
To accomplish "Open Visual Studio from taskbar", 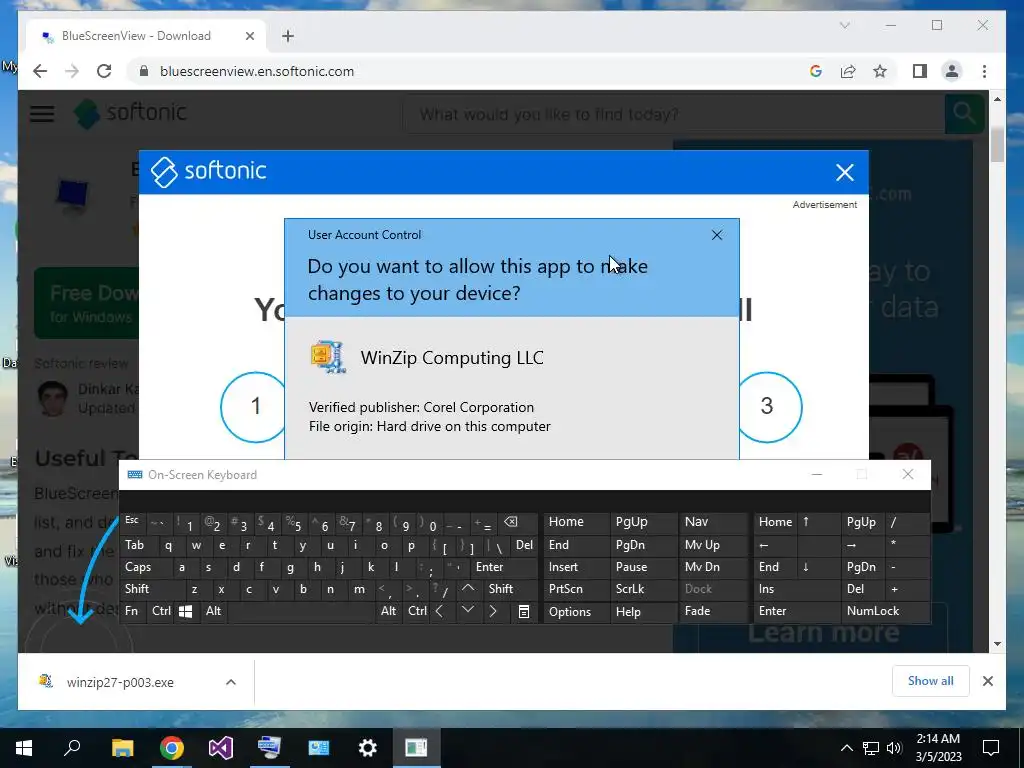I will point(221,748).
